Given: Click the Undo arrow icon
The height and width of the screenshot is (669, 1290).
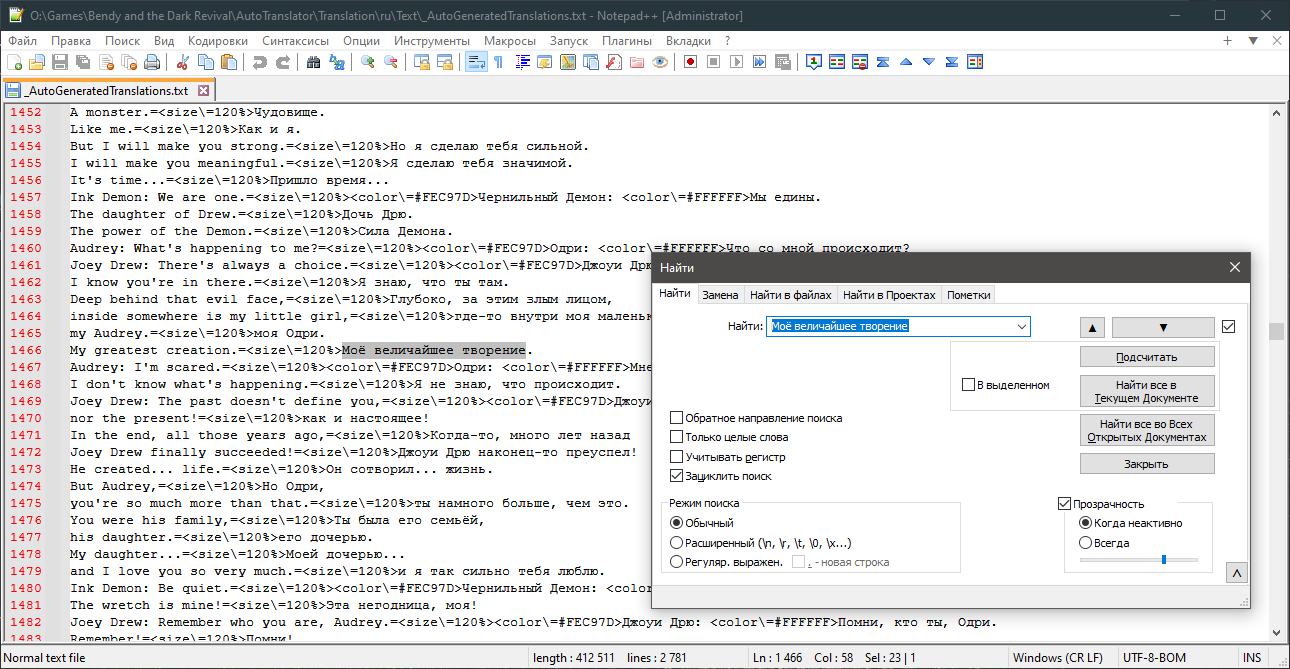Looking at the screenshot, I should pos(260,62).
